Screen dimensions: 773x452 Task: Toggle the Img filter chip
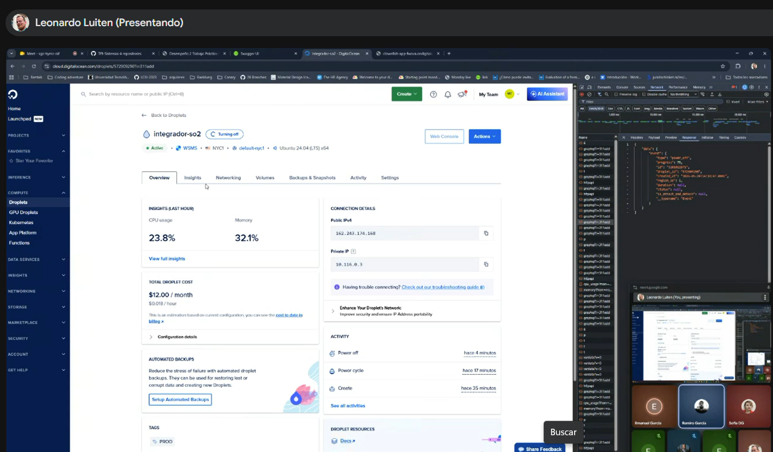[647, 108]
